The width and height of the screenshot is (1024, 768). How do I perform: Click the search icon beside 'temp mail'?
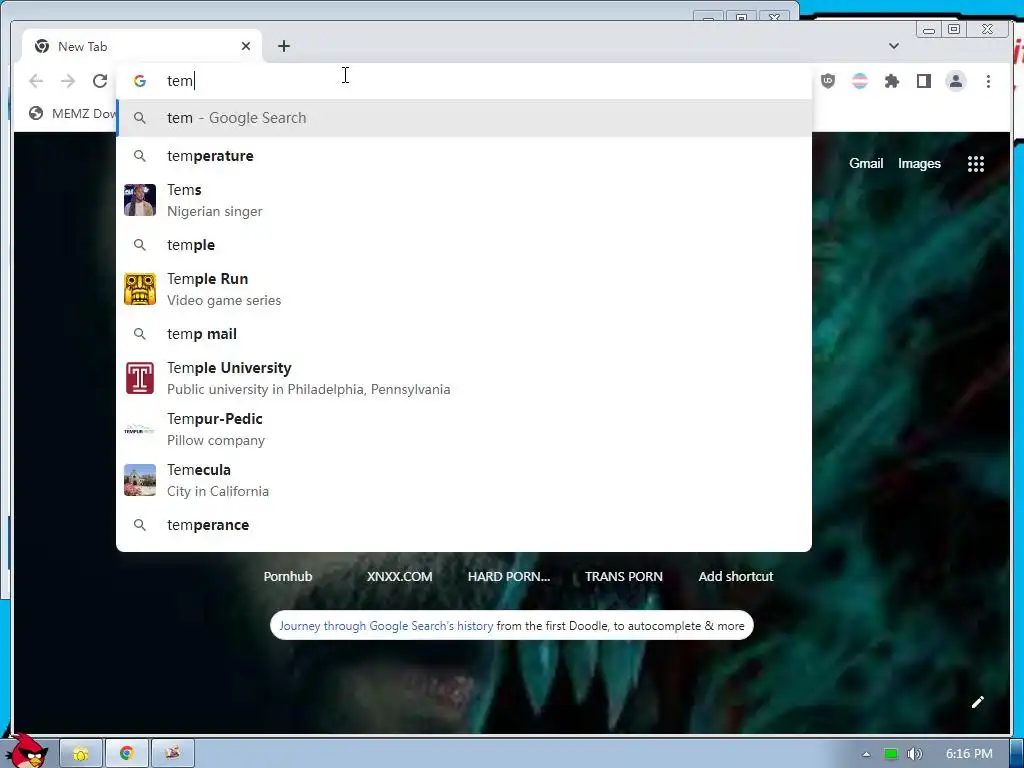139,334
